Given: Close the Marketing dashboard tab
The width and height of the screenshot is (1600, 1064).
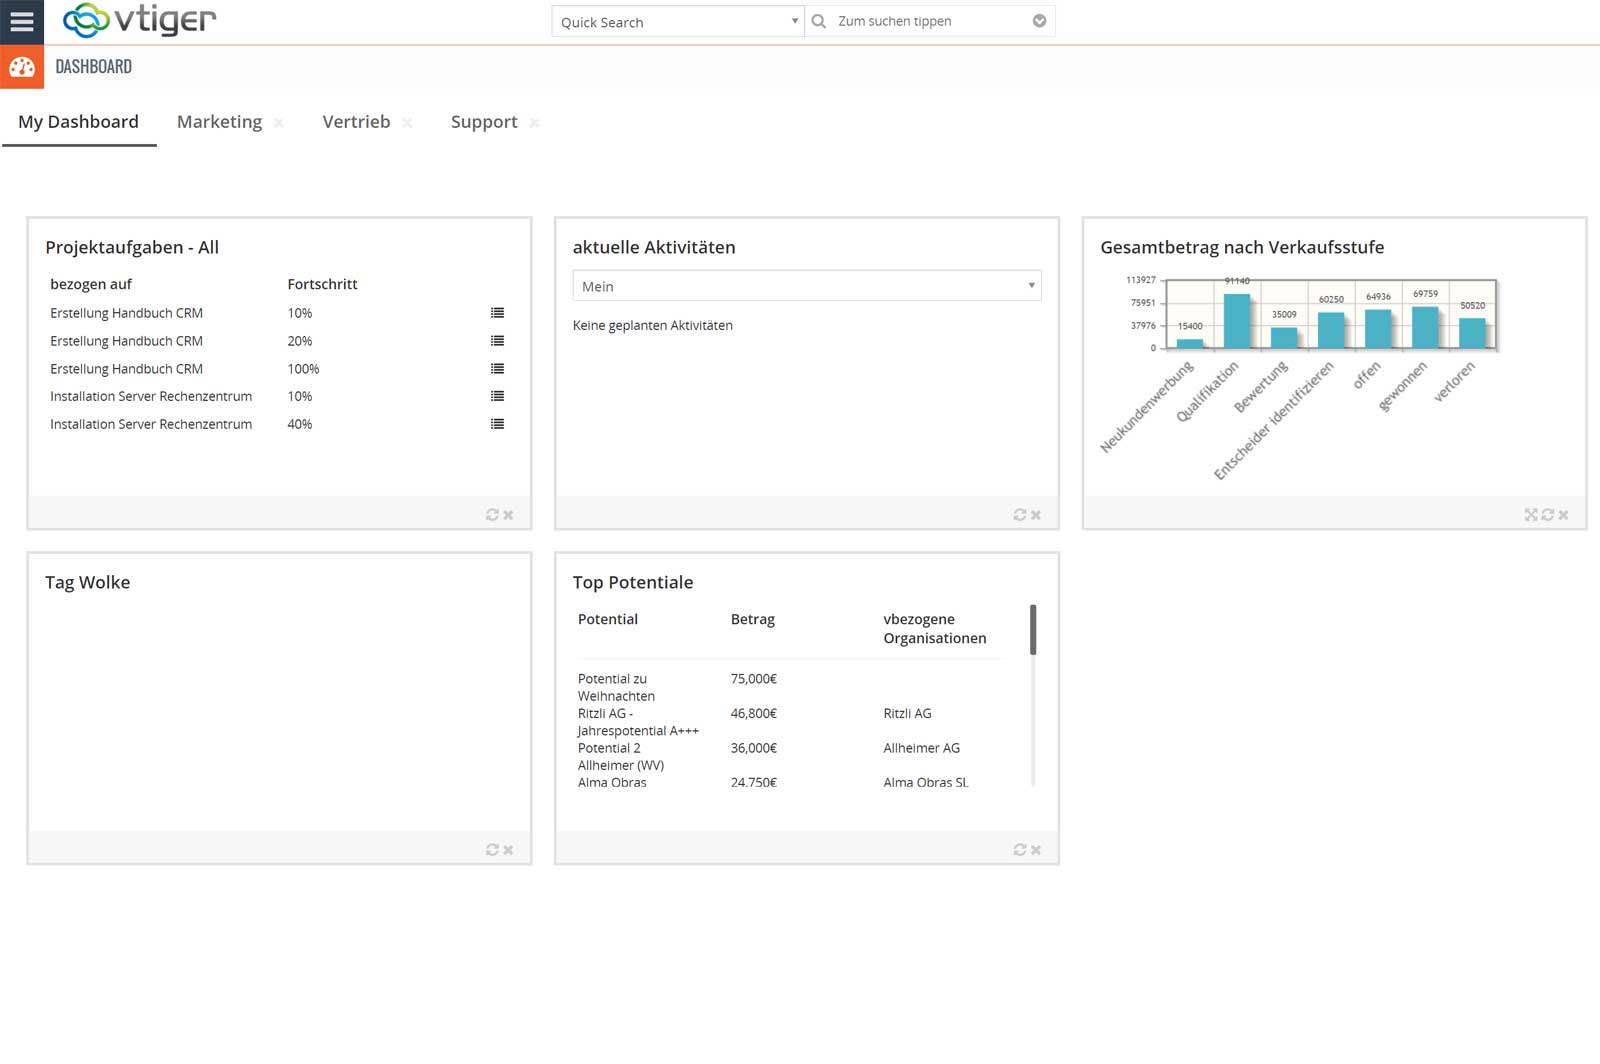Looking at the screenshot, I should coord(279,122).
